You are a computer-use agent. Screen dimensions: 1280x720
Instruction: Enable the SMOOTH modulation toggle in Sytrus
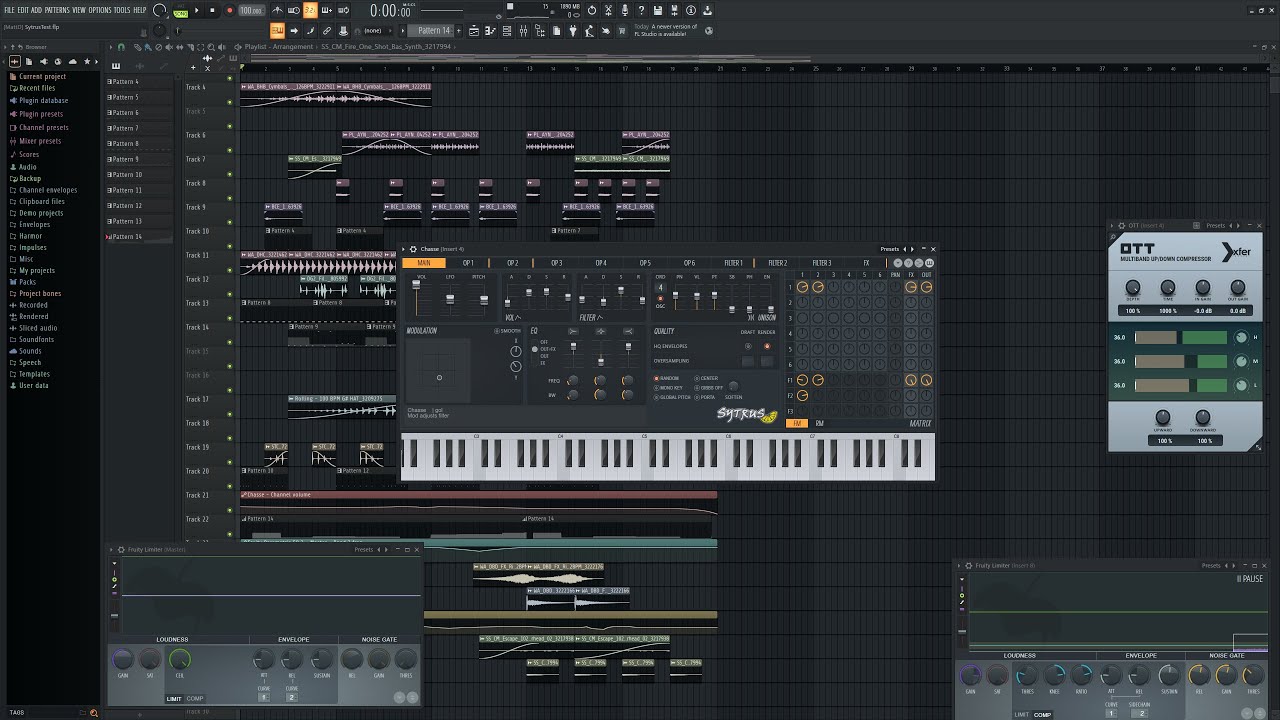[x=508, y=331]
